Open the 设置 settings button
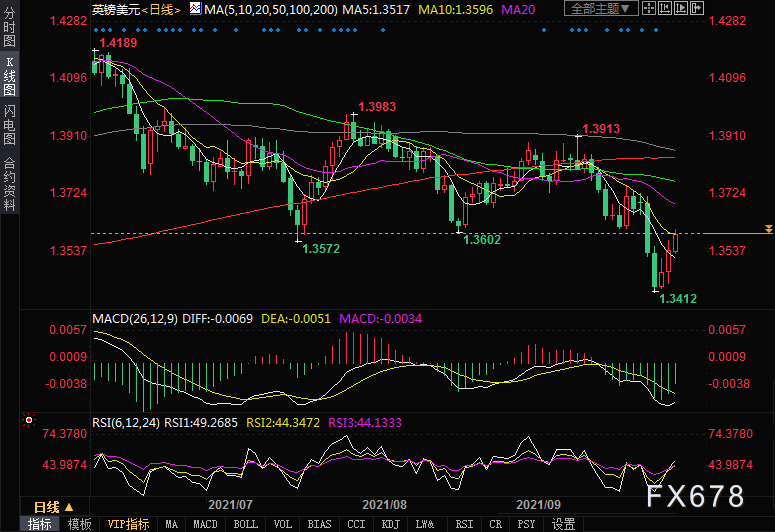Viewport: 775px width, 532px height. tap(563, 524)
